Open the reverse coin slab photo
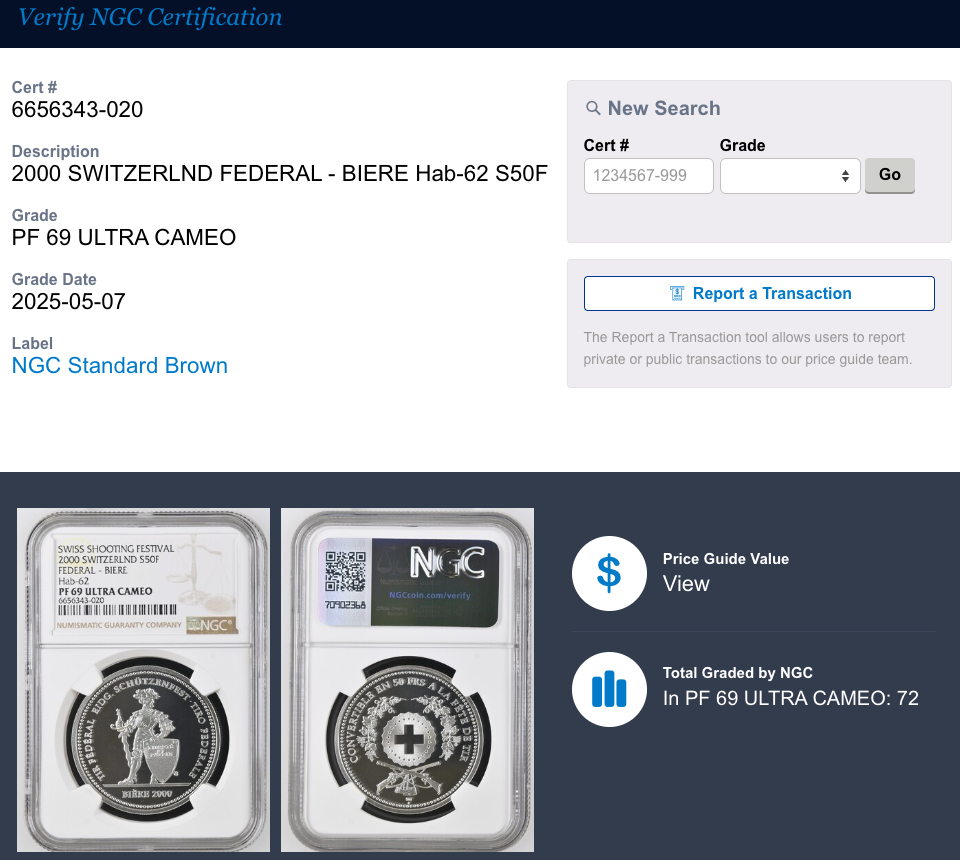 (407, 679)
